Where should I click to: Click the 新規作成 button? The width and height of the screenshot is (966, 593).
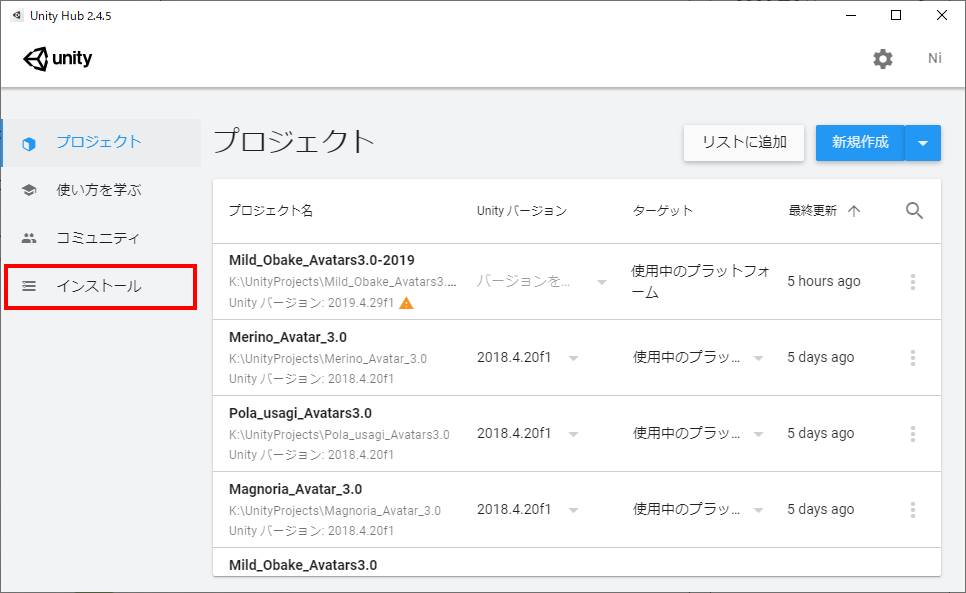pos(860,143)
